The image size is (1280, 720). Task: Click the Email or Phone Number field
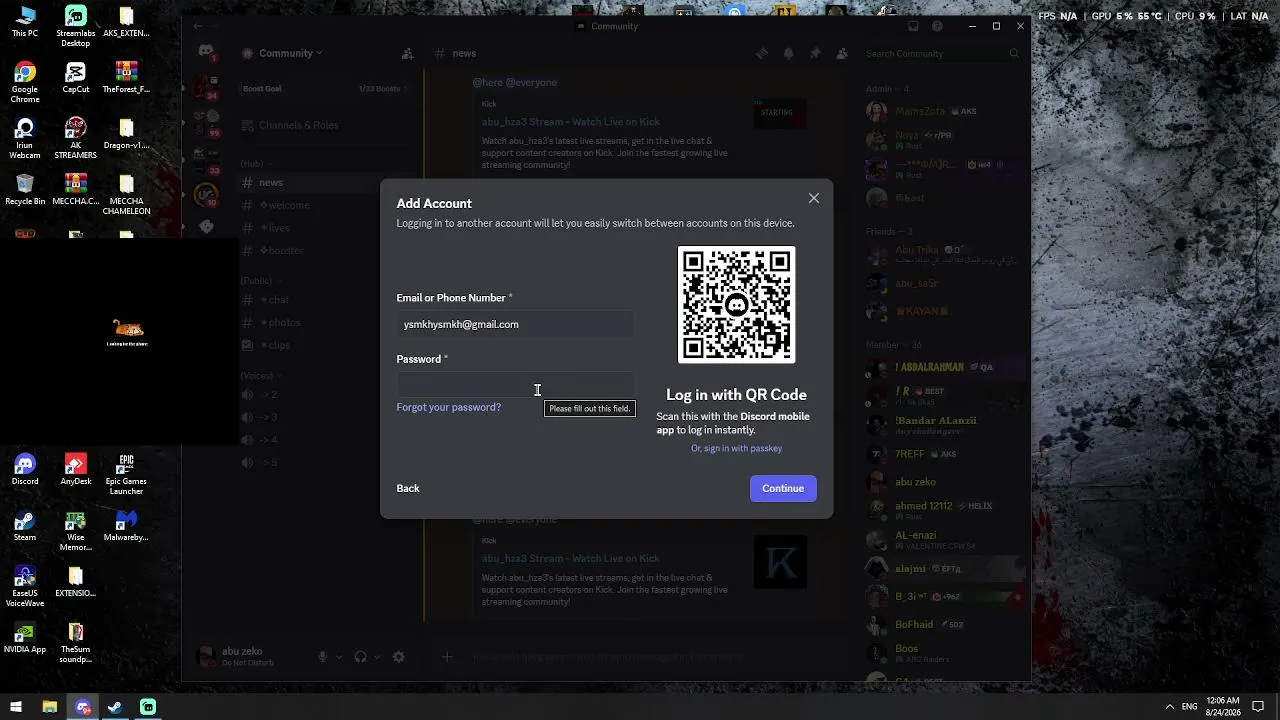tap(515, 324)
